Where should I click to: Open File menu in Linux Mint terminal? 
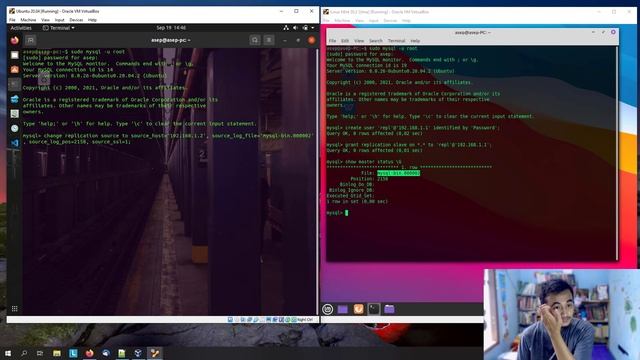[333, 41]
